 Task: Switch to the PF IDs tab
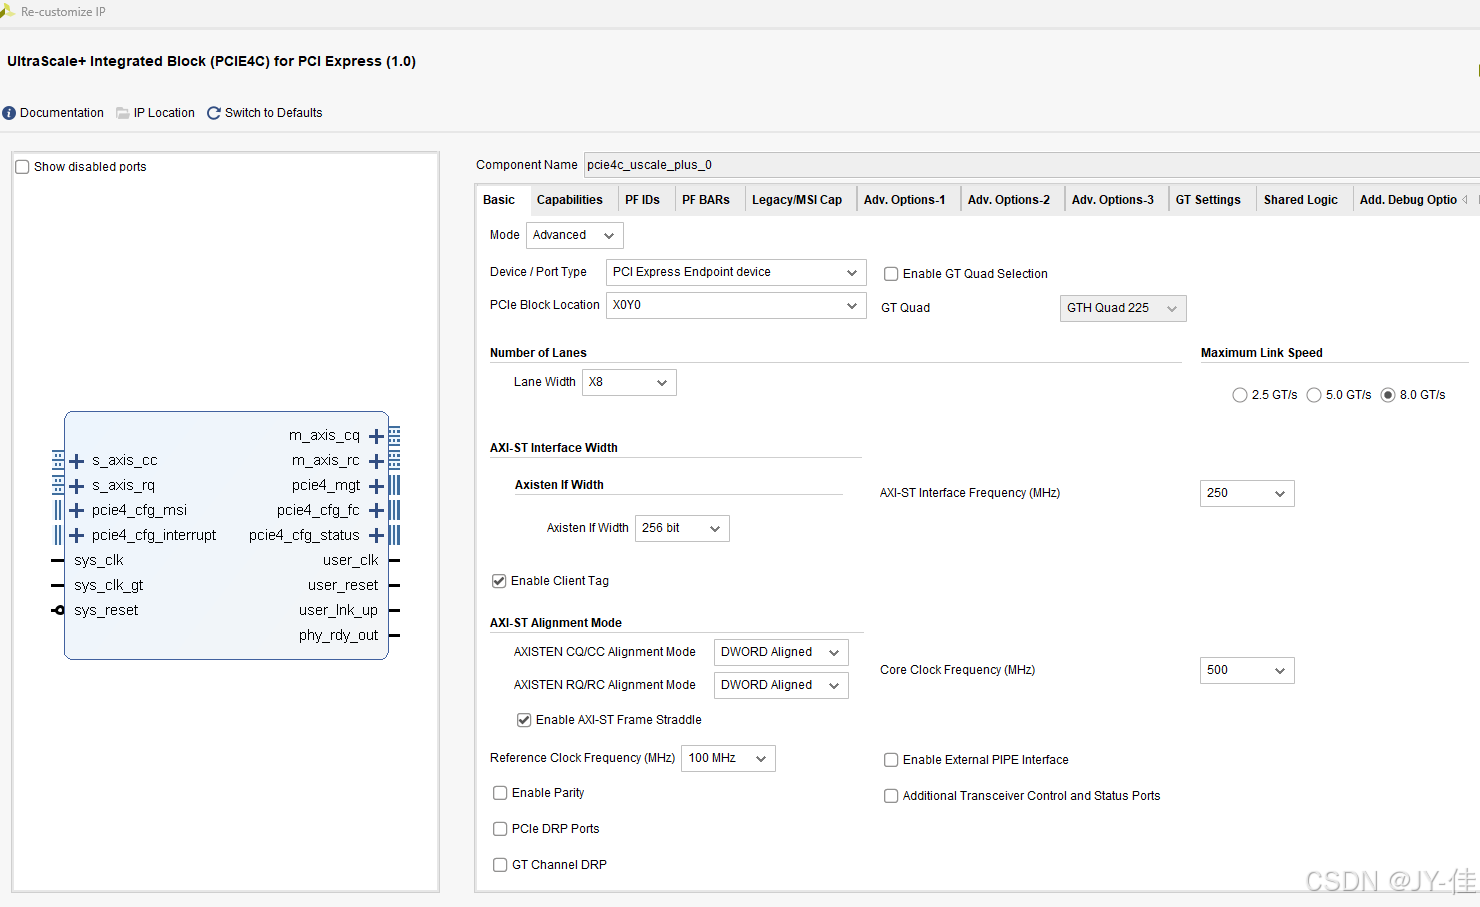643,200
